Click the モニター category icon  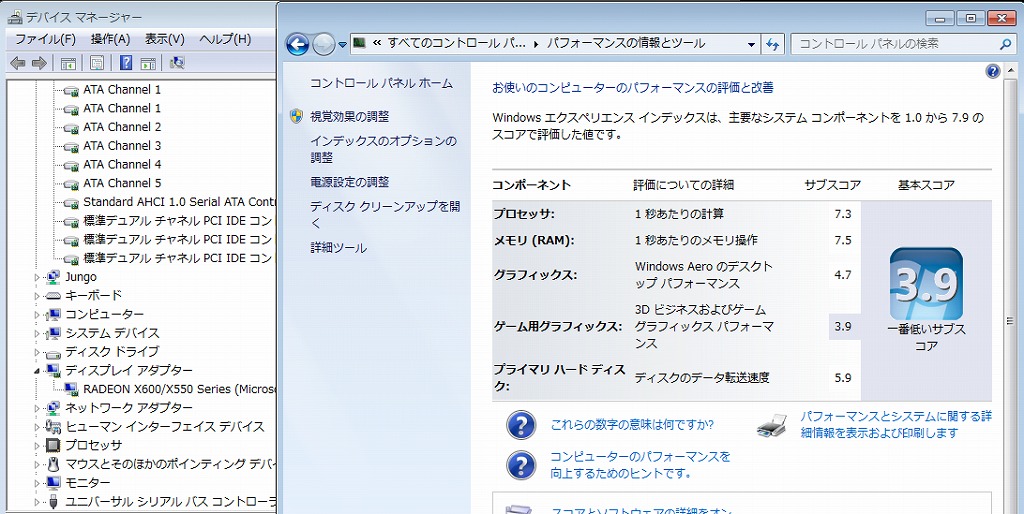coord(54,483)
